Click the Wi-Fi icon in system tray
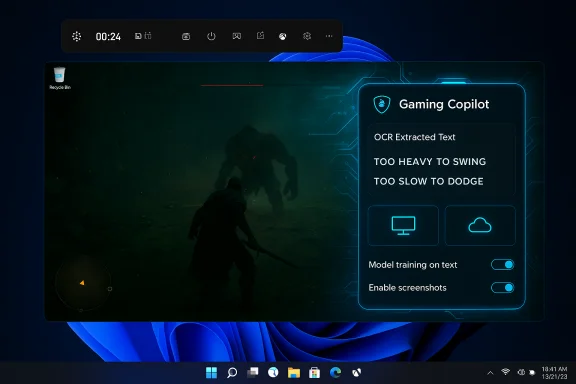This screenshot has width=576, height=384. (x=505, y=372)
